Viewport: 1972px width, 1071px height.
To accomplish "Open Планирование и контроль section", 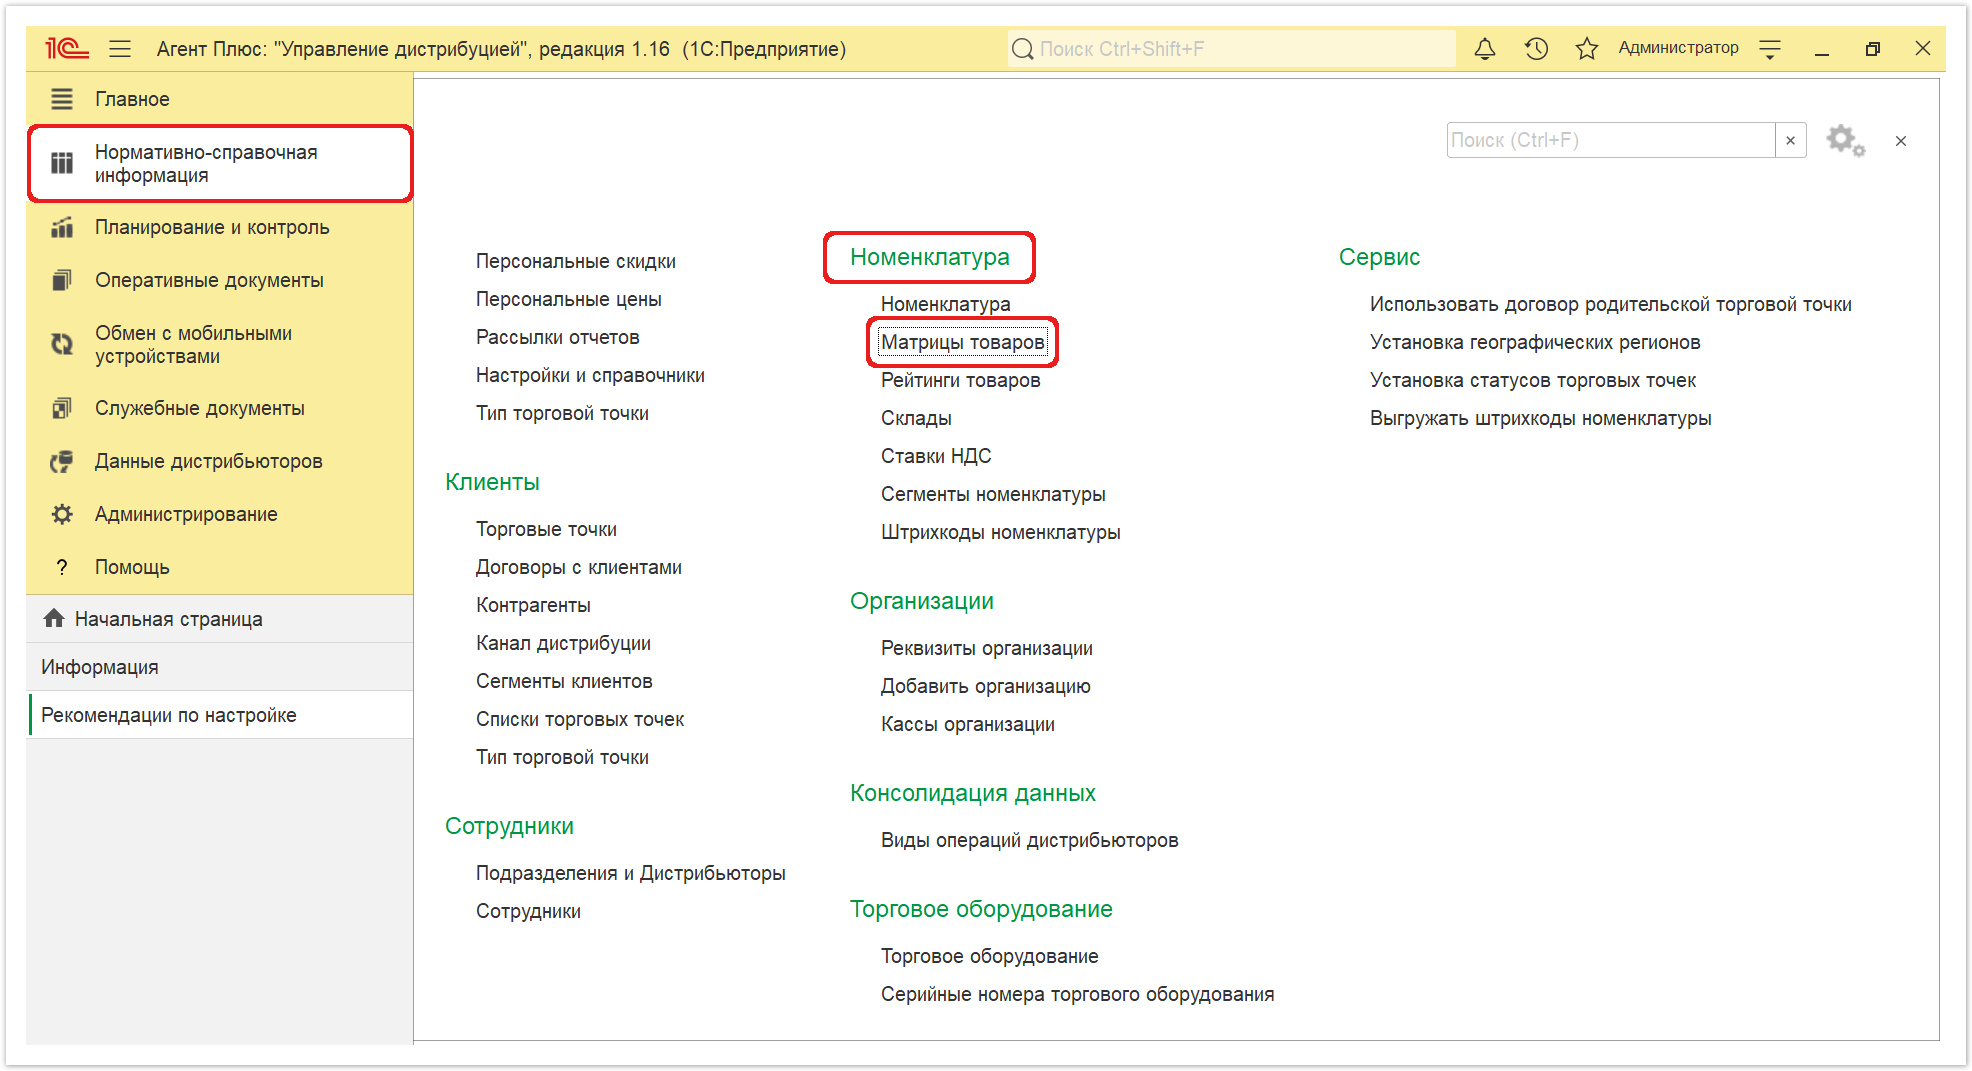I will (212, 227).
